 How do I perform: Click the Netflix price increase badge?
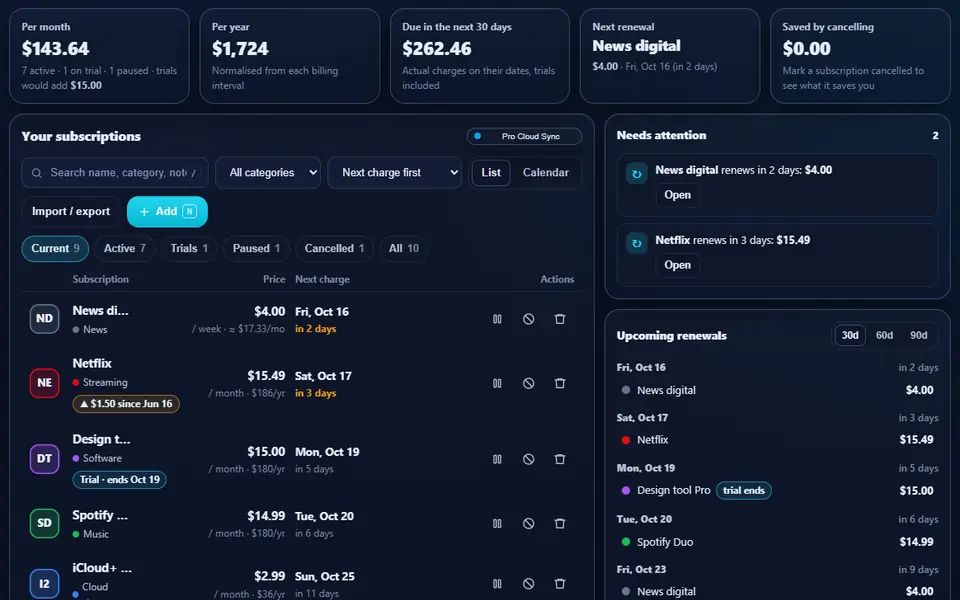coord(126,404)
